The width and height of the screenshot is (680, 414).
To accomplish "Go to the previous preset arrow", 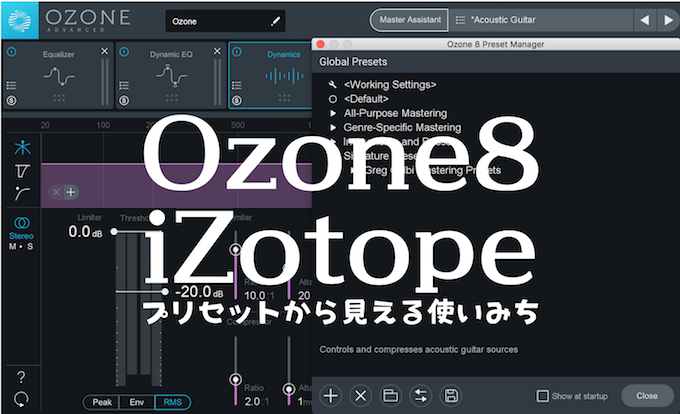I will 644,20.
